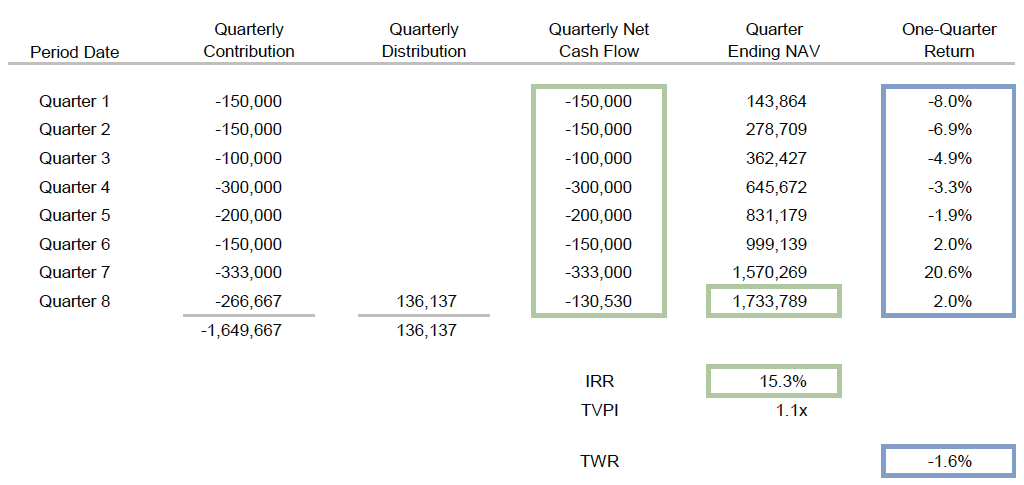
Task: Click the Quarter 8 distribution 136,137
Action: click(424, 300)
